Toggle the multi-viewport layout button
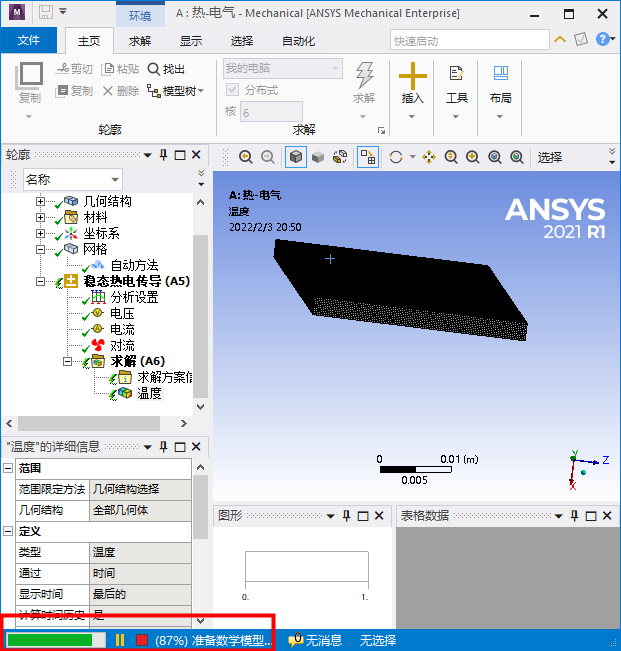Image resolution: width=621 pixels, height=651 pixels. point(367,157)
